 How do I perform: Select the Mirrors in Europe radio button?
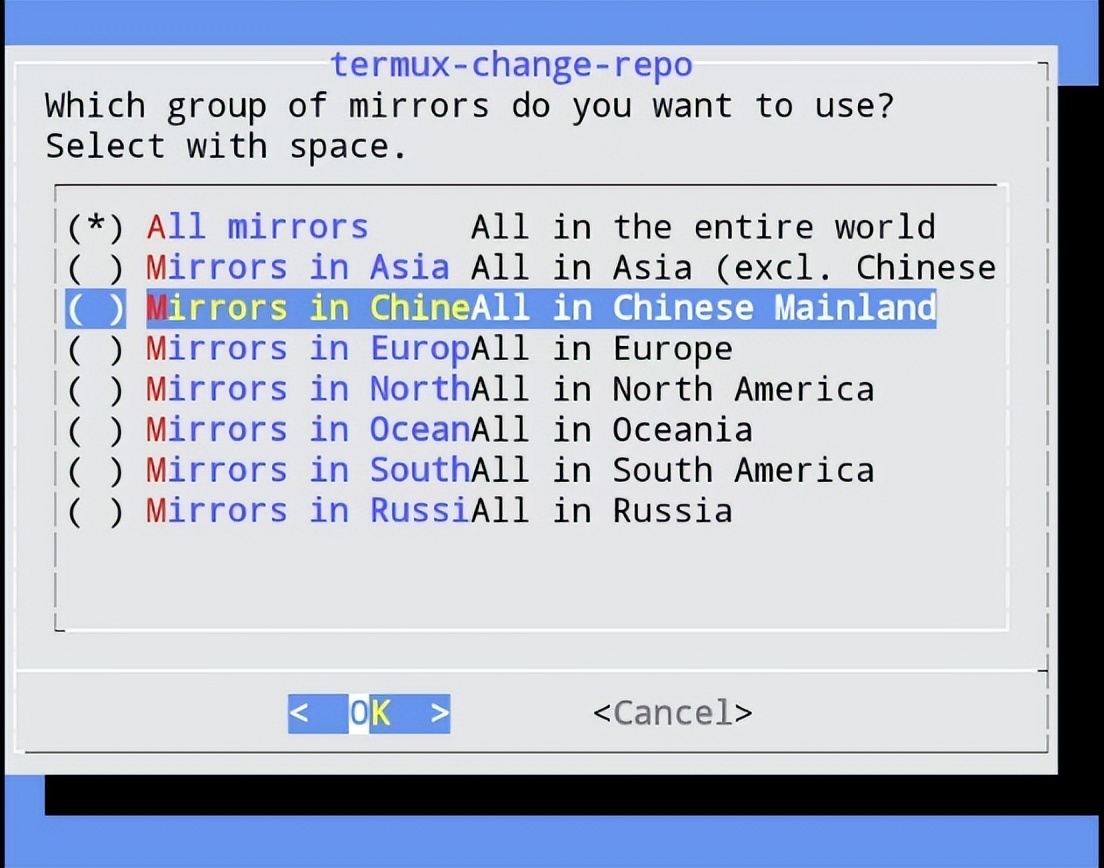(96, 349)
